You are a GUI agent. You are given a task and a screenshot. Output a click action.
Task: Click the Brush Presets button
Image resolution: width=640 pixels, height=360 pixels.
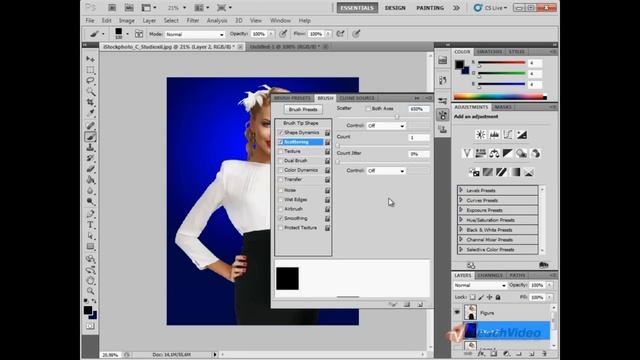303,109
